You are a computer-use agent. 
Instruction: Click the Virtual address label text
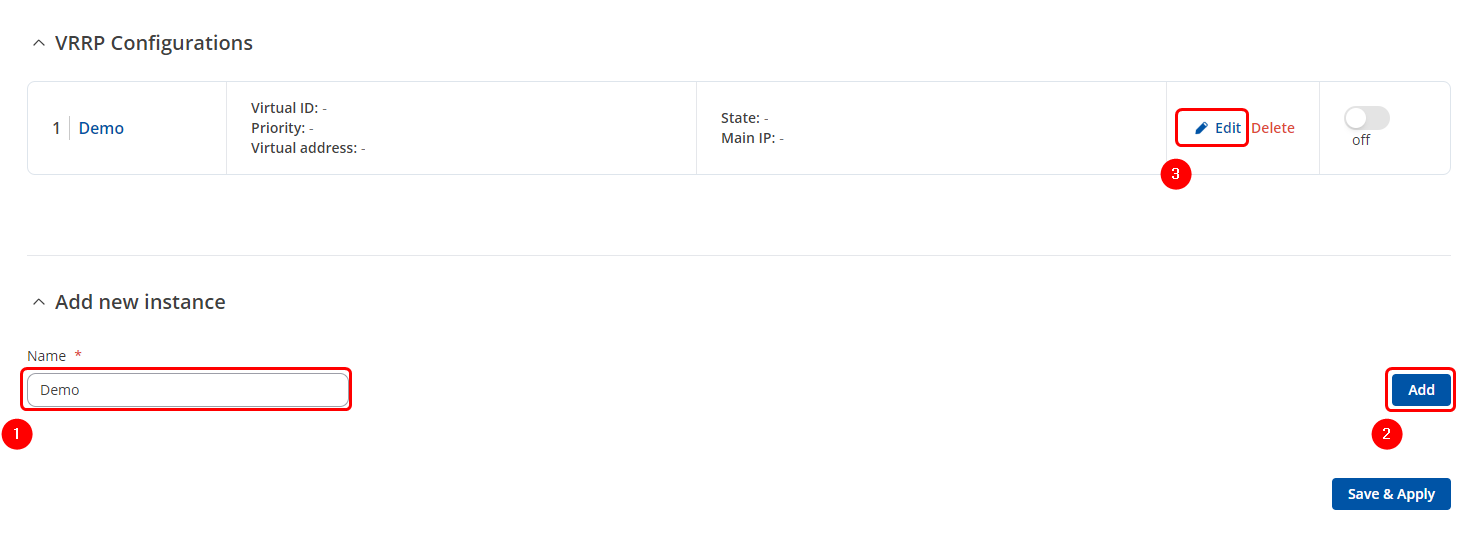[304, 148]
